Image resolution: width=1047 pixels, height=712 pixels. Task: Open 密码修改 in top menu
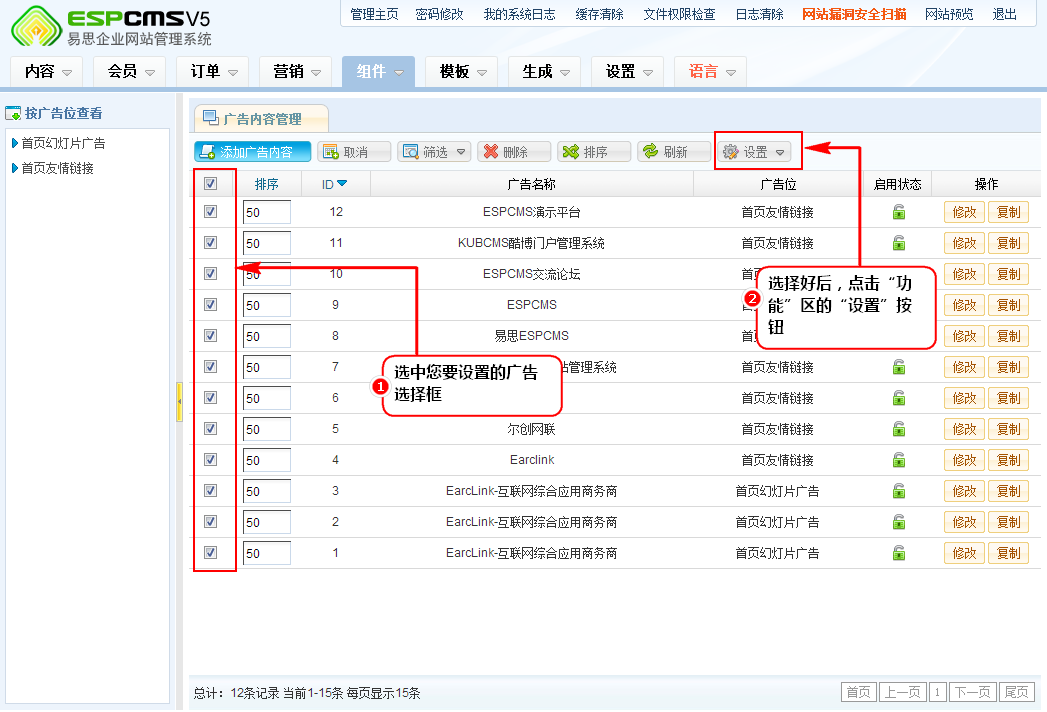(x=439, y=14)
